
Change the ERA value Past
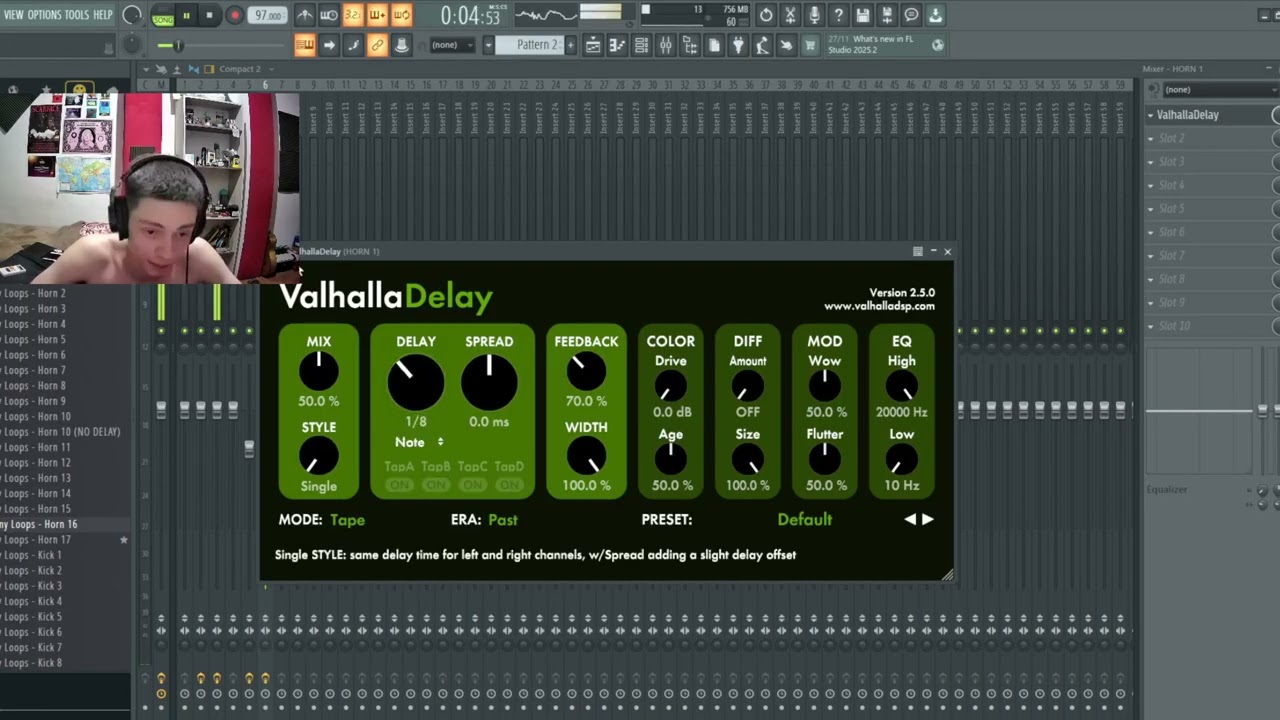pyautogui.click(x=503, y=520)
